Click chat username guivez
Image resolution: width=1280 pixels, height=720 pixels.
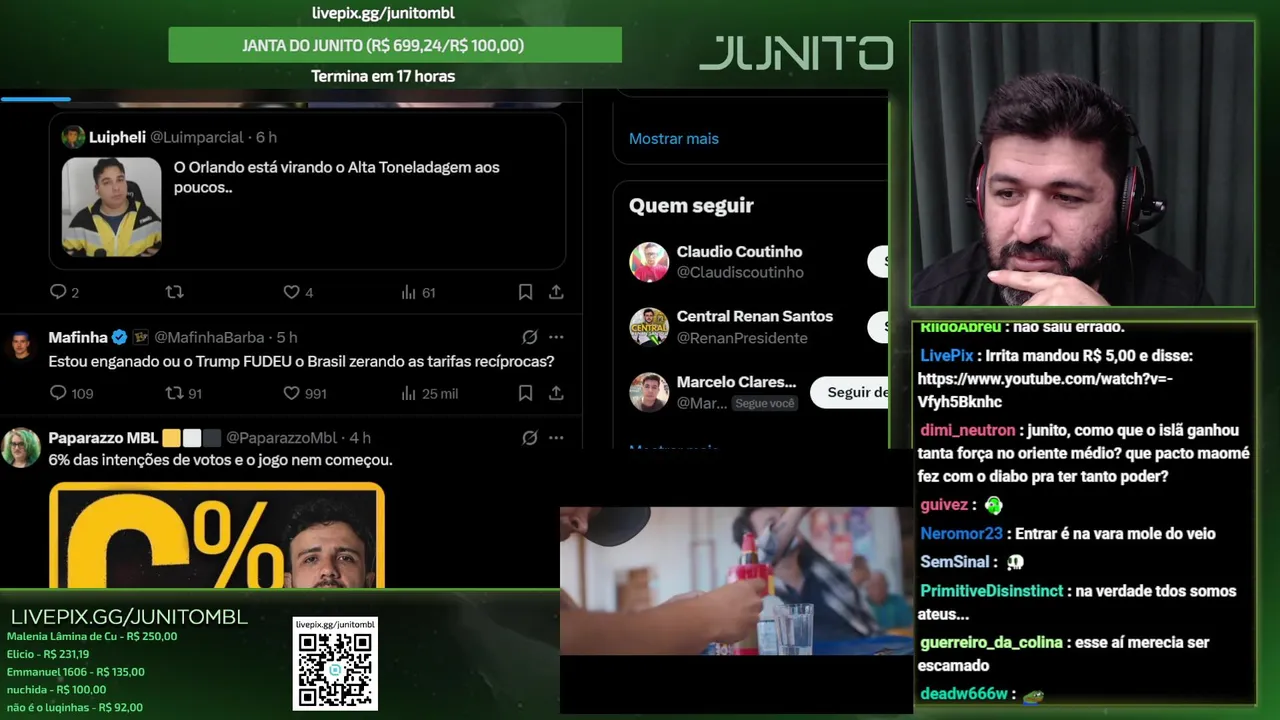(x=944, y=505)
